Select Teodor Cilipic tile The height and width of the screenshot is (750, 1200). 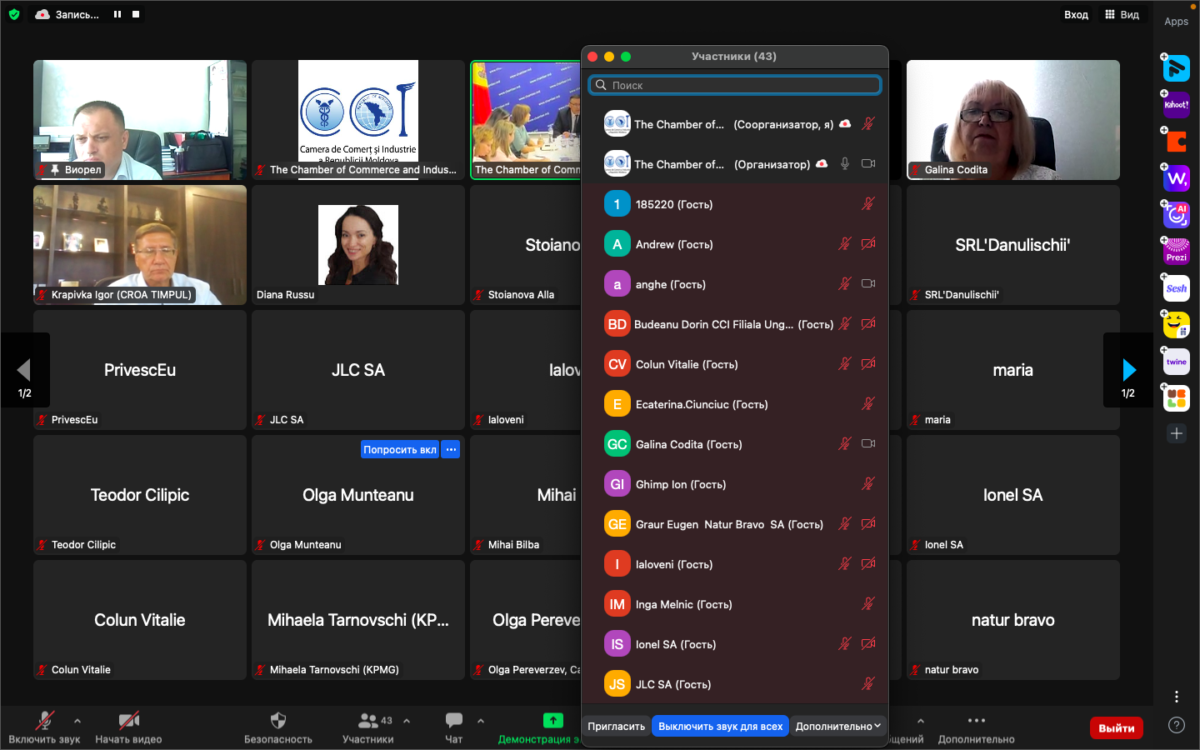pos(140,495)
